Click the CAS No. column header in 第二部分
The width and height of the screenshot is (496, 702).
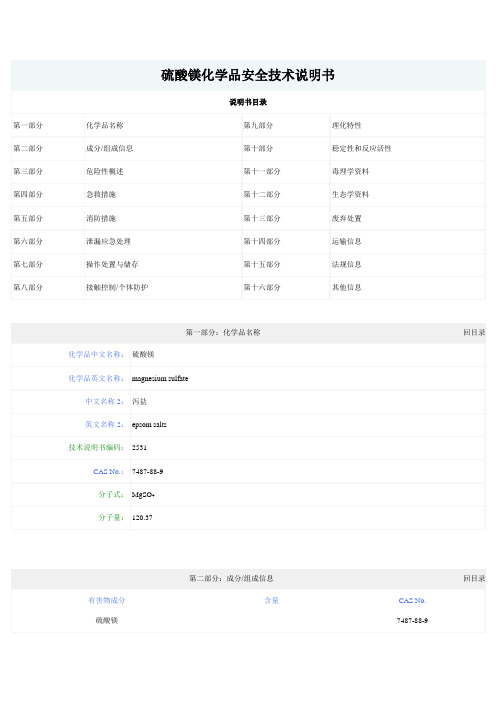pos(412,600)
